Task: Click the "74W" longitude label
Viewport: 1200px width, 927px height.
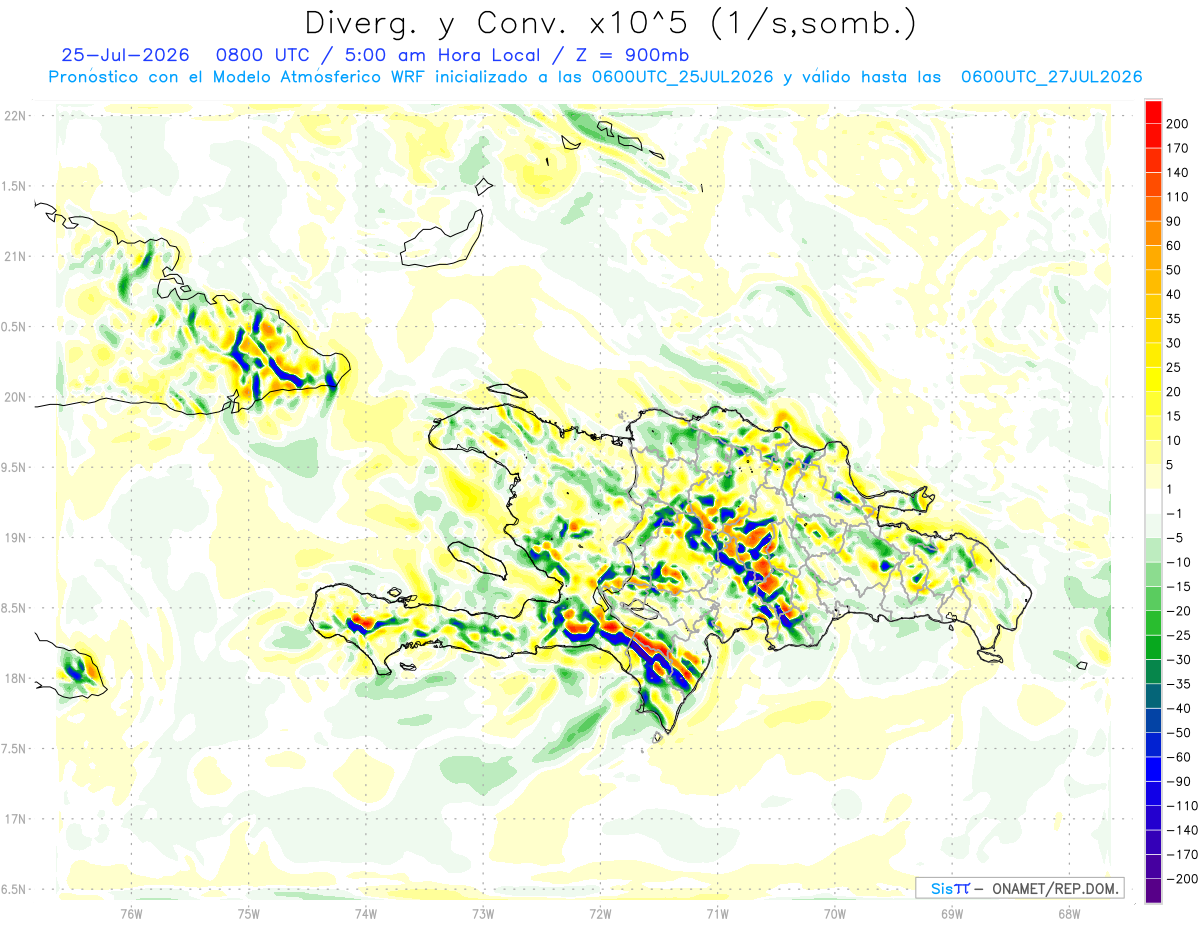Action: 366,913
